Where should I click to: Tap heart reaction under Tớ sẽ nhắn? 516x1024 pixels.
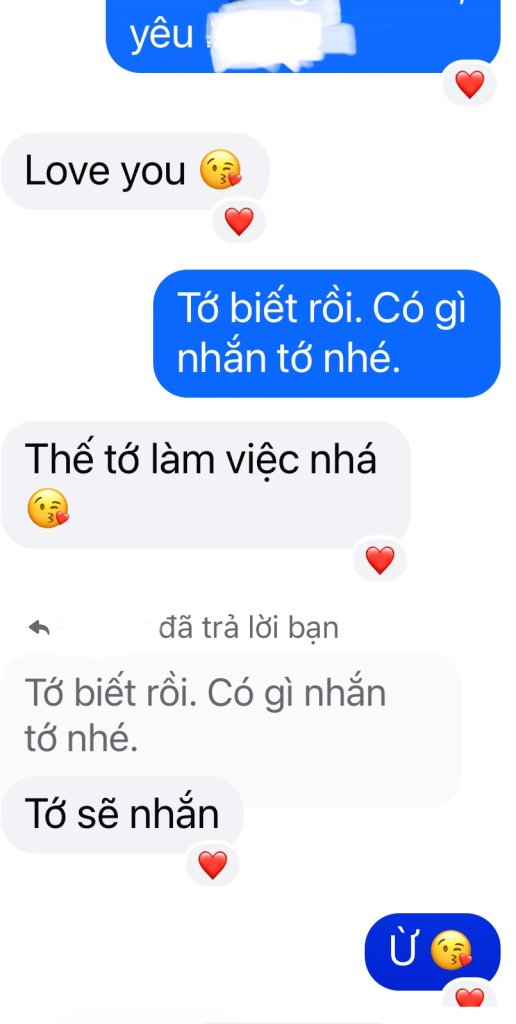[x=212, y=865]
